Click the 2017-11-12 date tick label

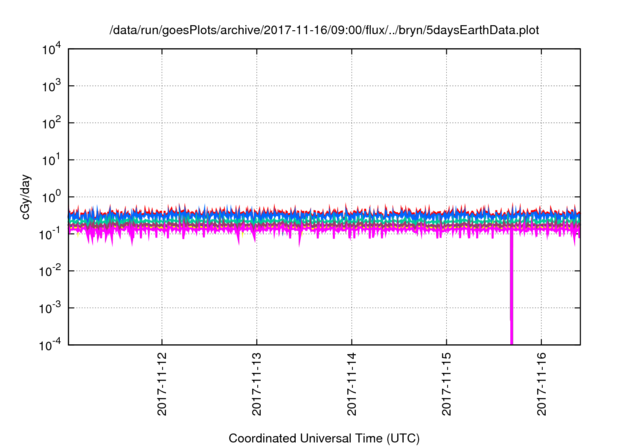coord(162,384)
